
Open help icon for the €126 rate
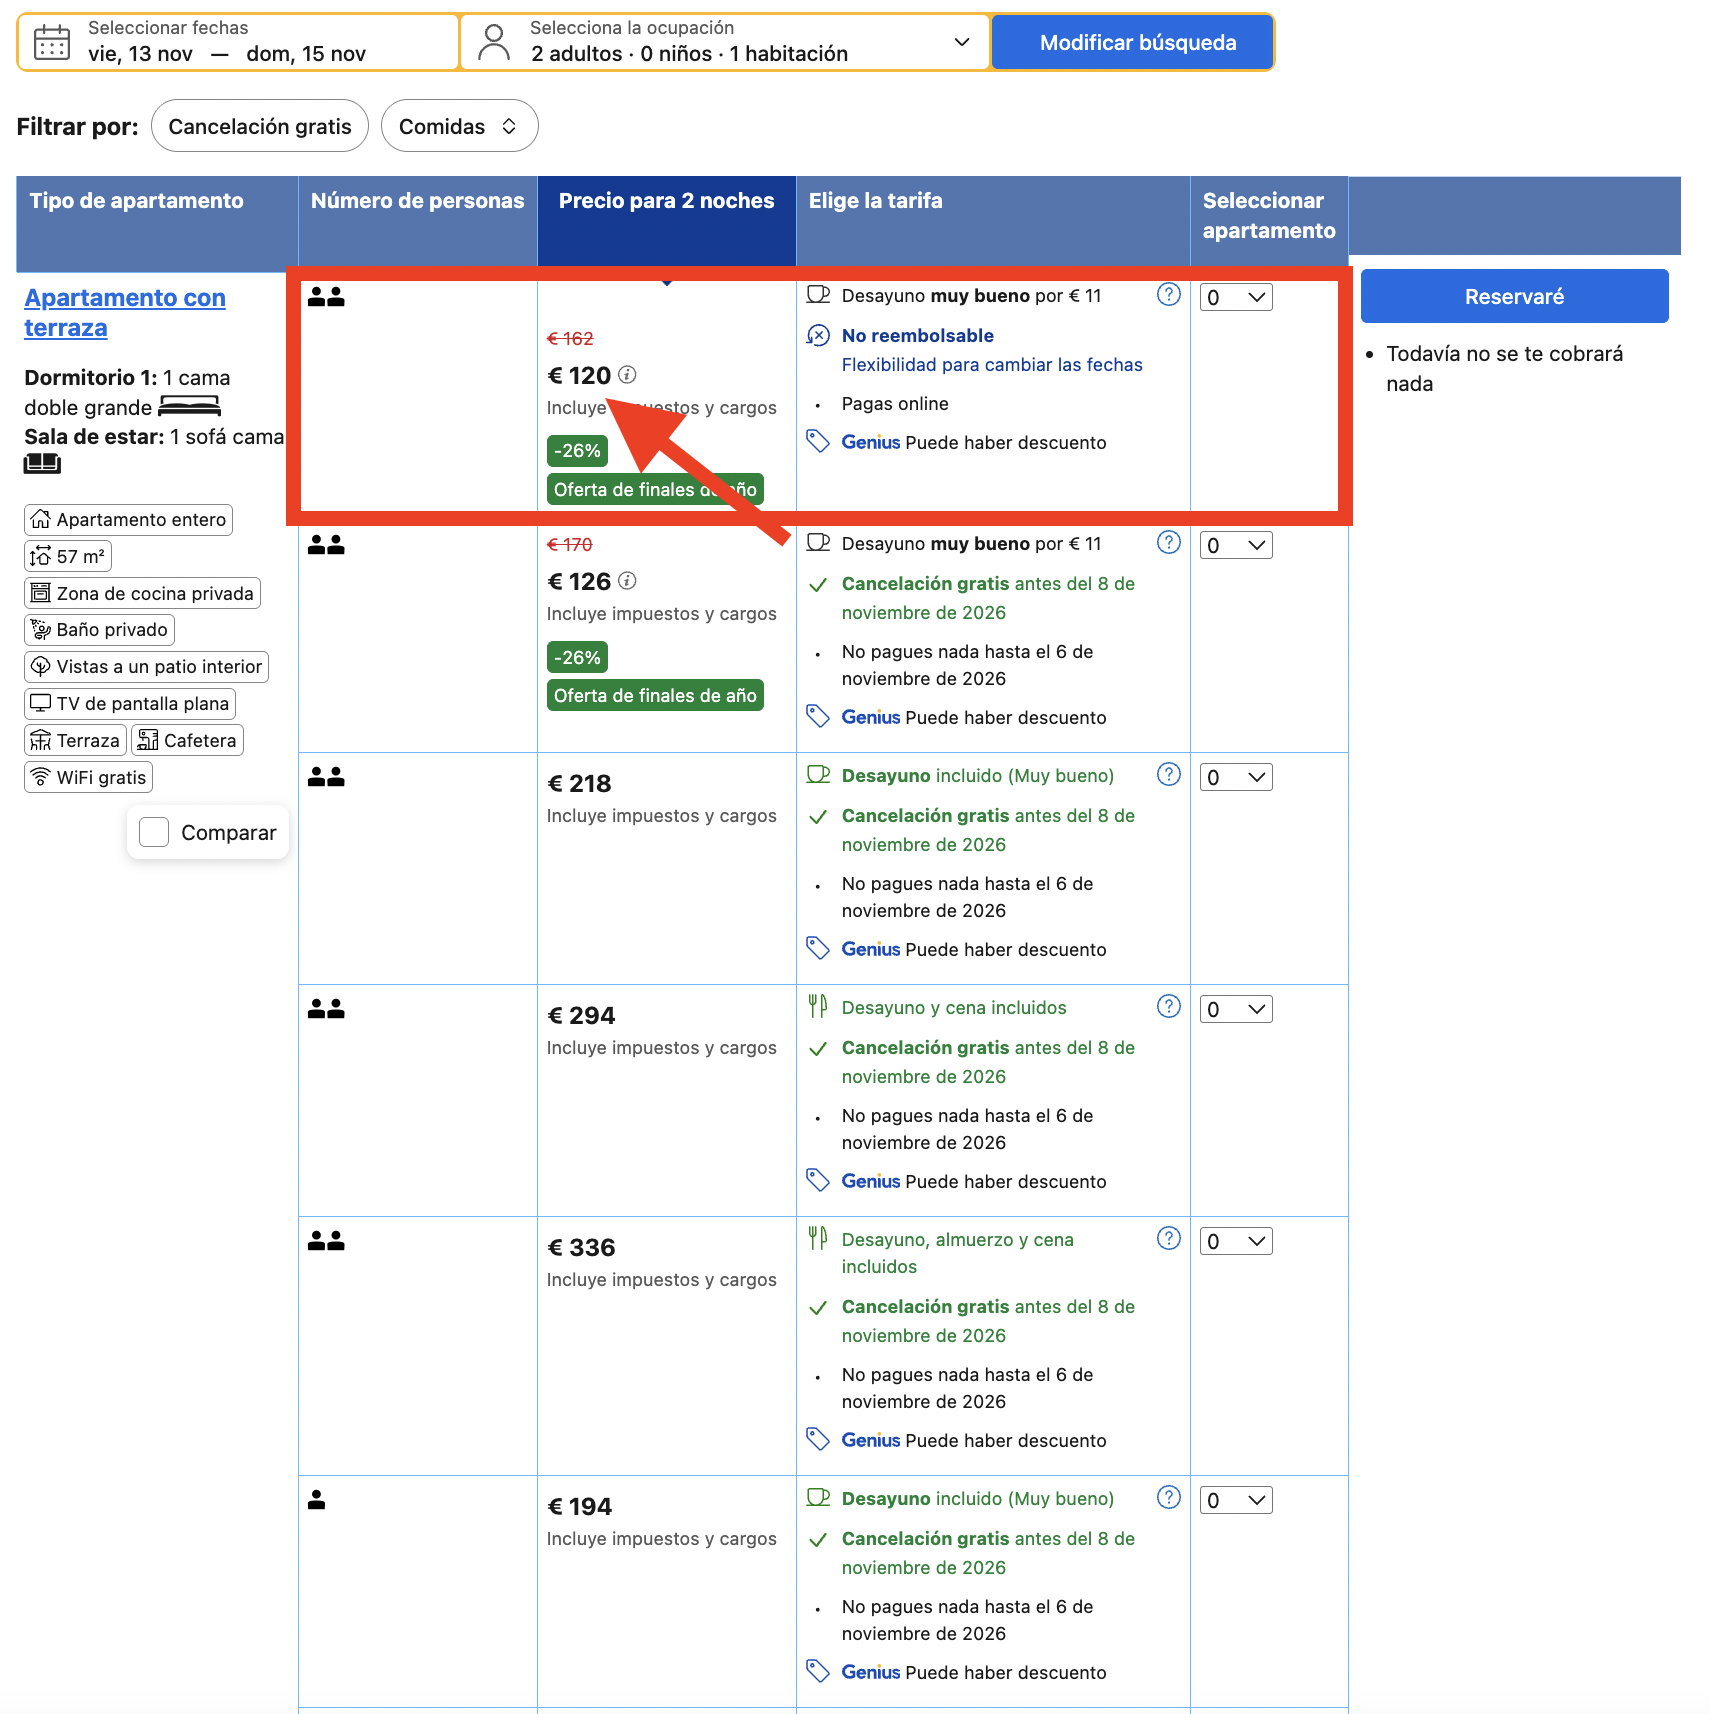1168,543
